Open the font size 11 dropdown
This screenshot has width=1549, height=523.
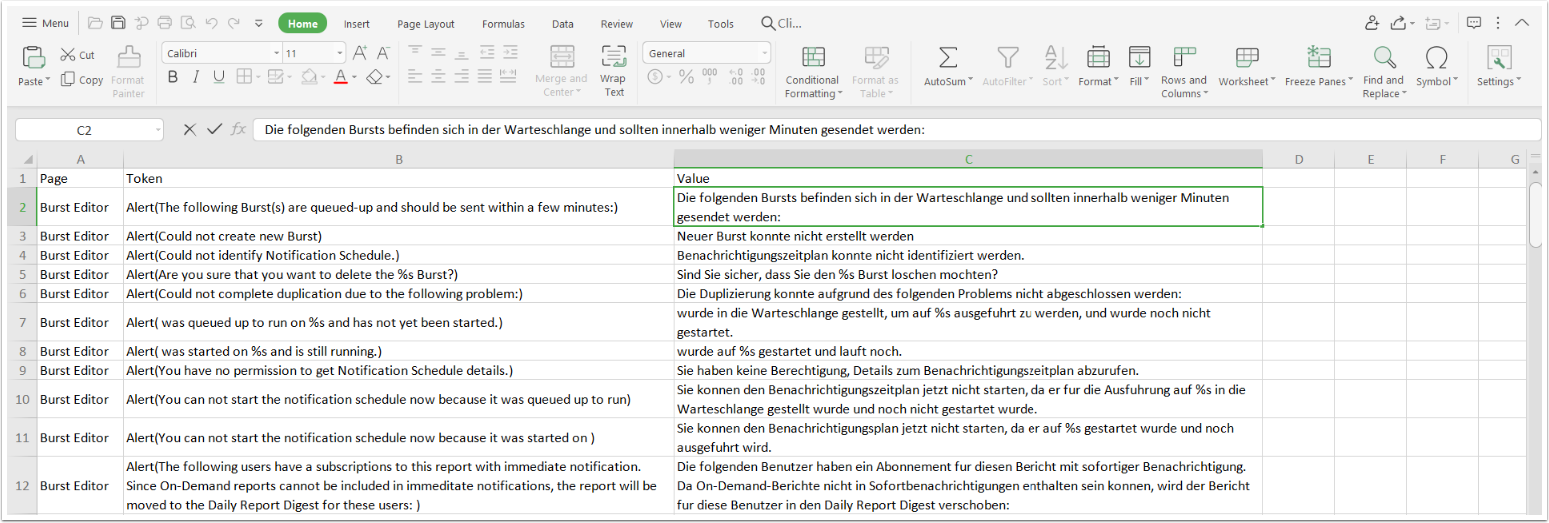tap(340, 54)
